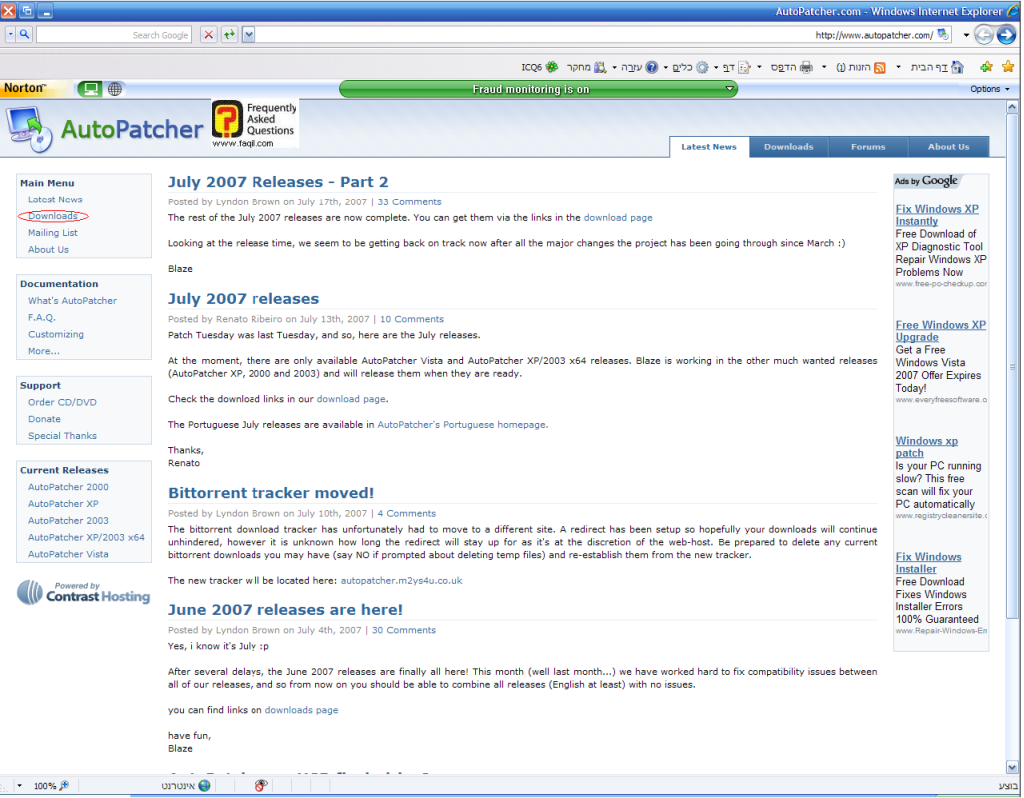1024x798 pixels.
Task: Click the page vertical scrollbar down arrow
Action: point(1012,767)
